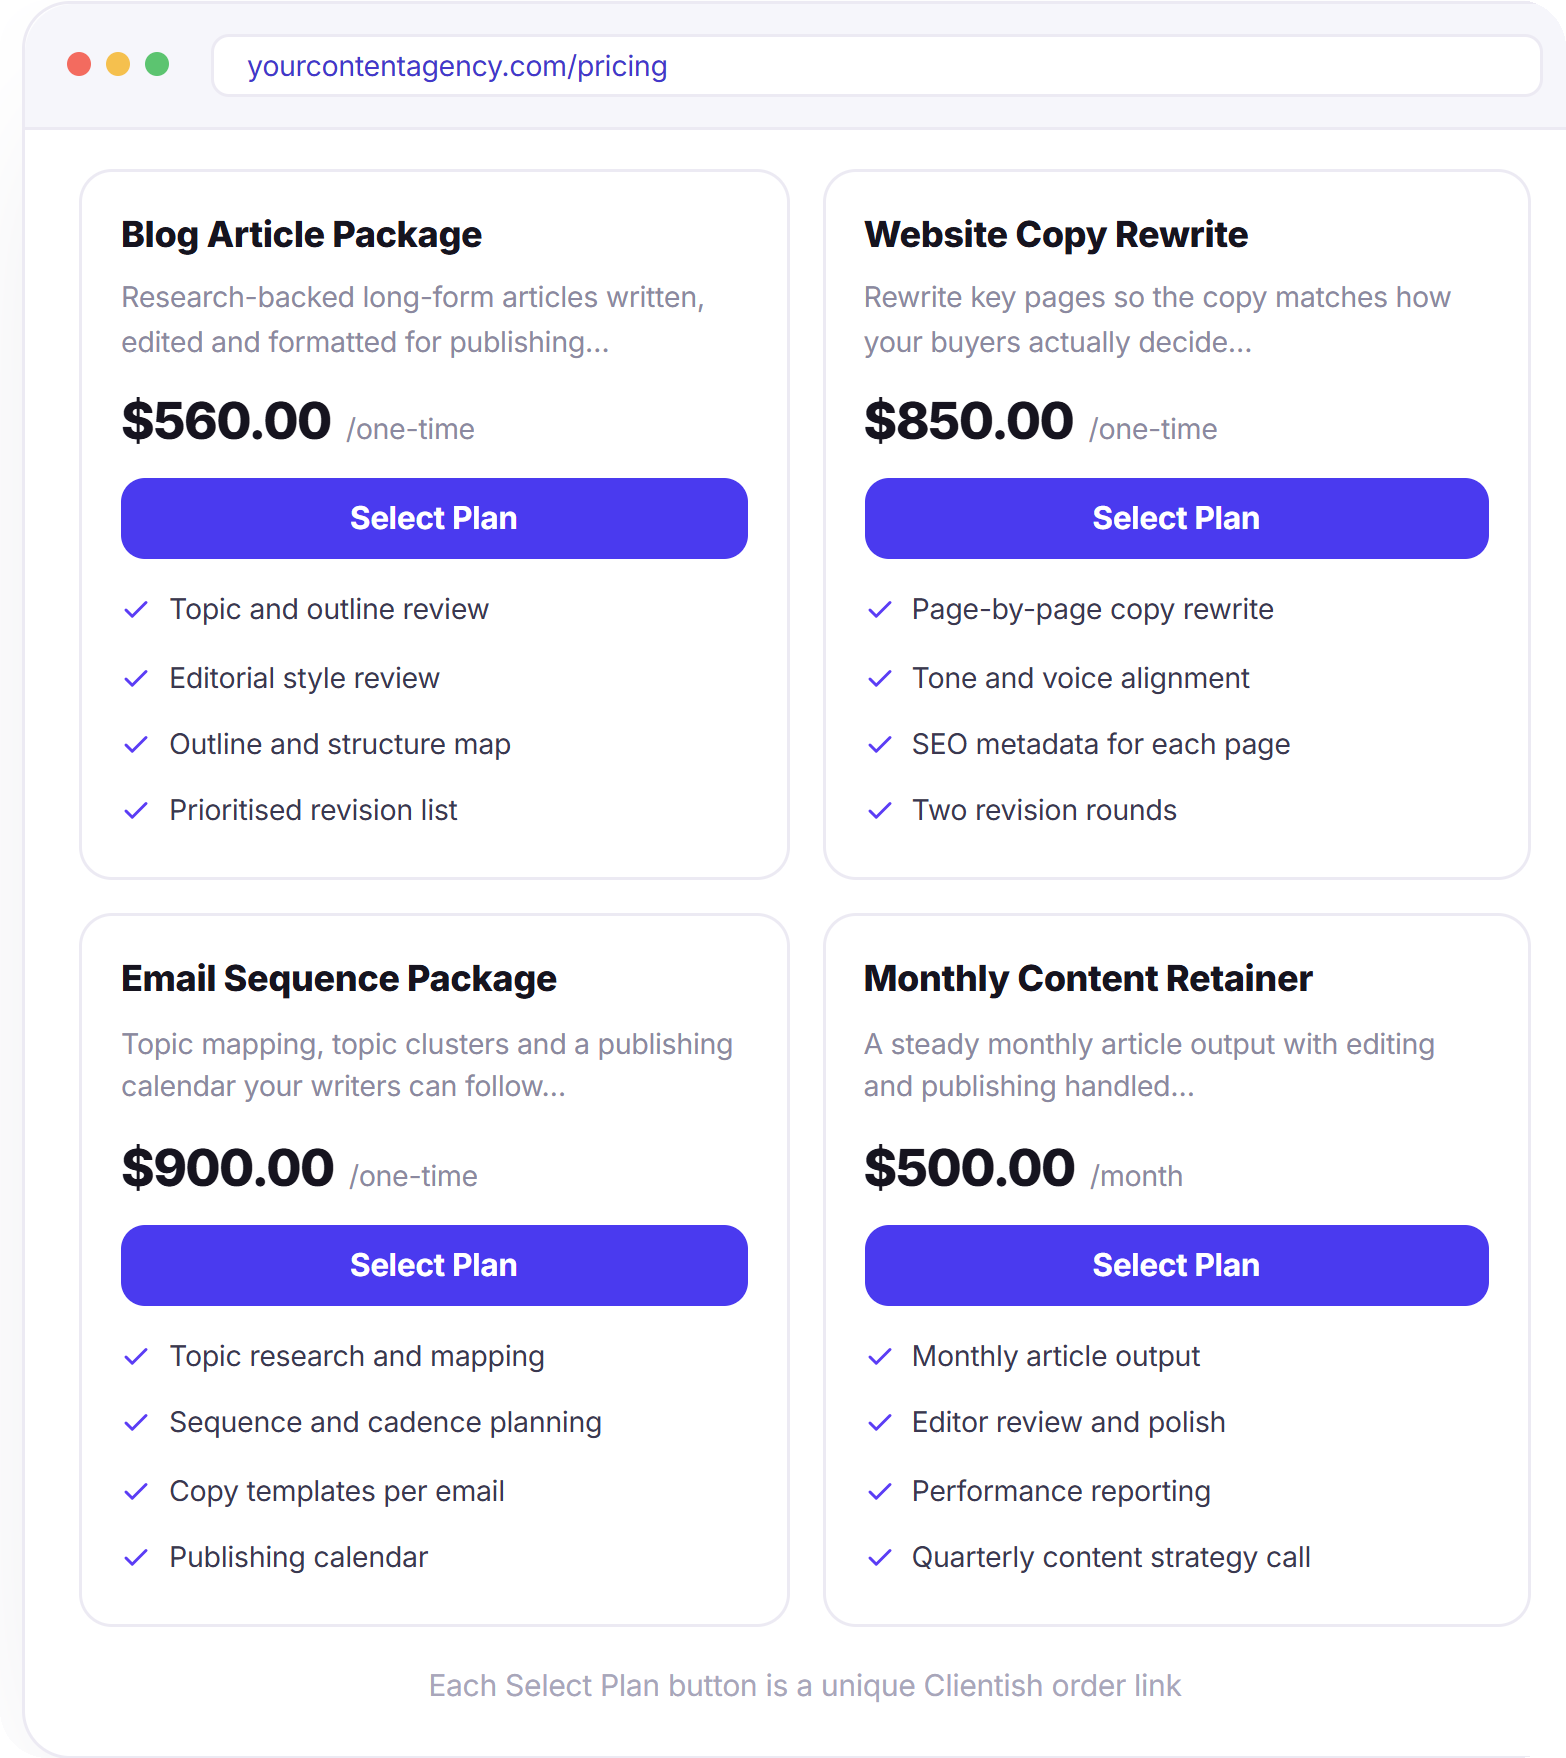
Task: Click the checkmark next to Quarterly content strategy call
Action: [x=879, y=1558]
